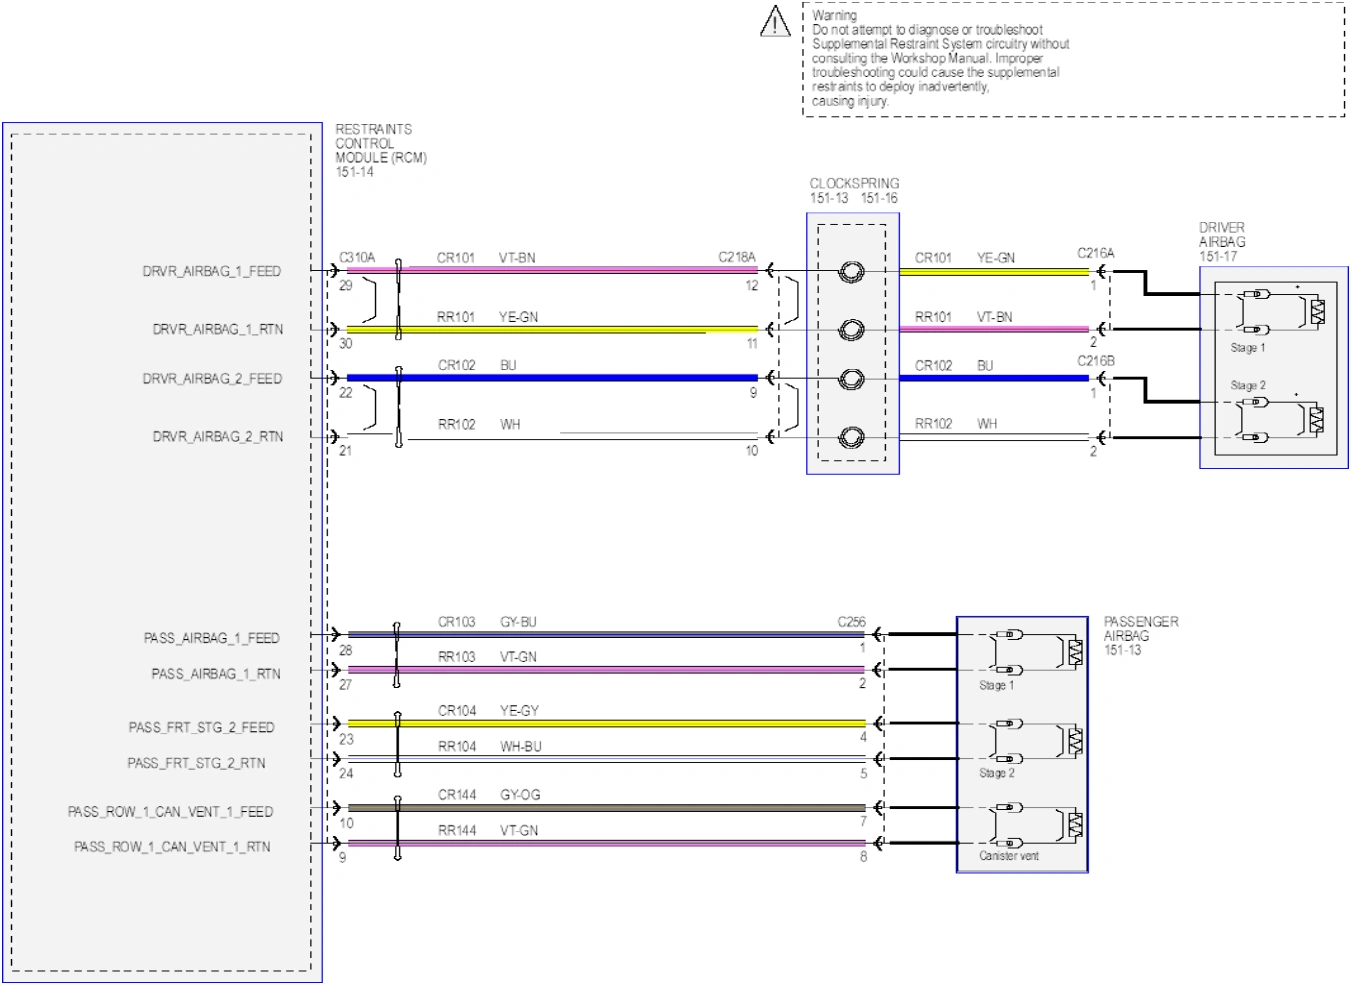Click the CR144 circuit number
Image resolution: width=1351 pixels, height=986 pixels.
[x=457, y=795]
